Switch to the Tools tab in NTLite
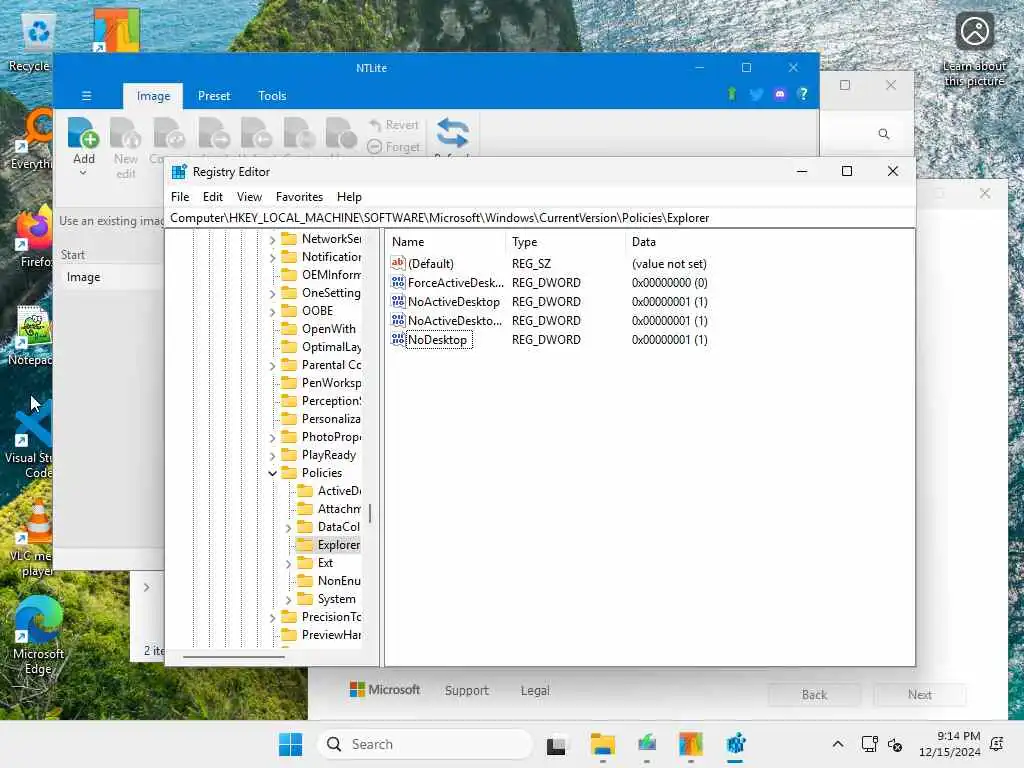 (x=272, y=96)
